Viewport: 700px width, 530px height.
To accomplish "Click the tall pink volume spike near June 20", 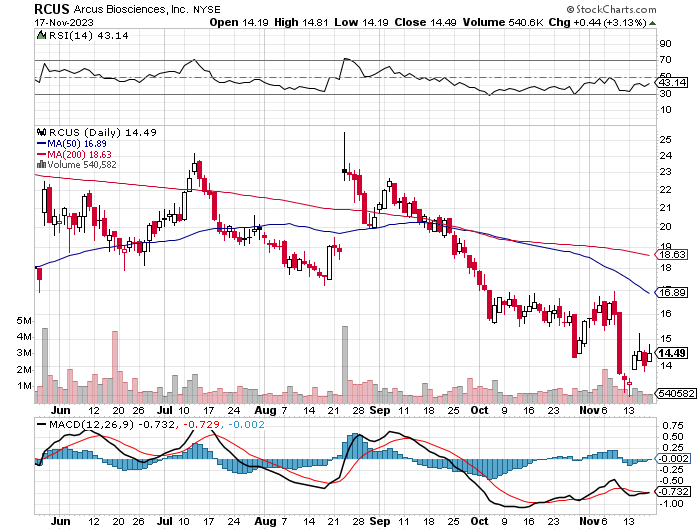I will pos(115,367).
